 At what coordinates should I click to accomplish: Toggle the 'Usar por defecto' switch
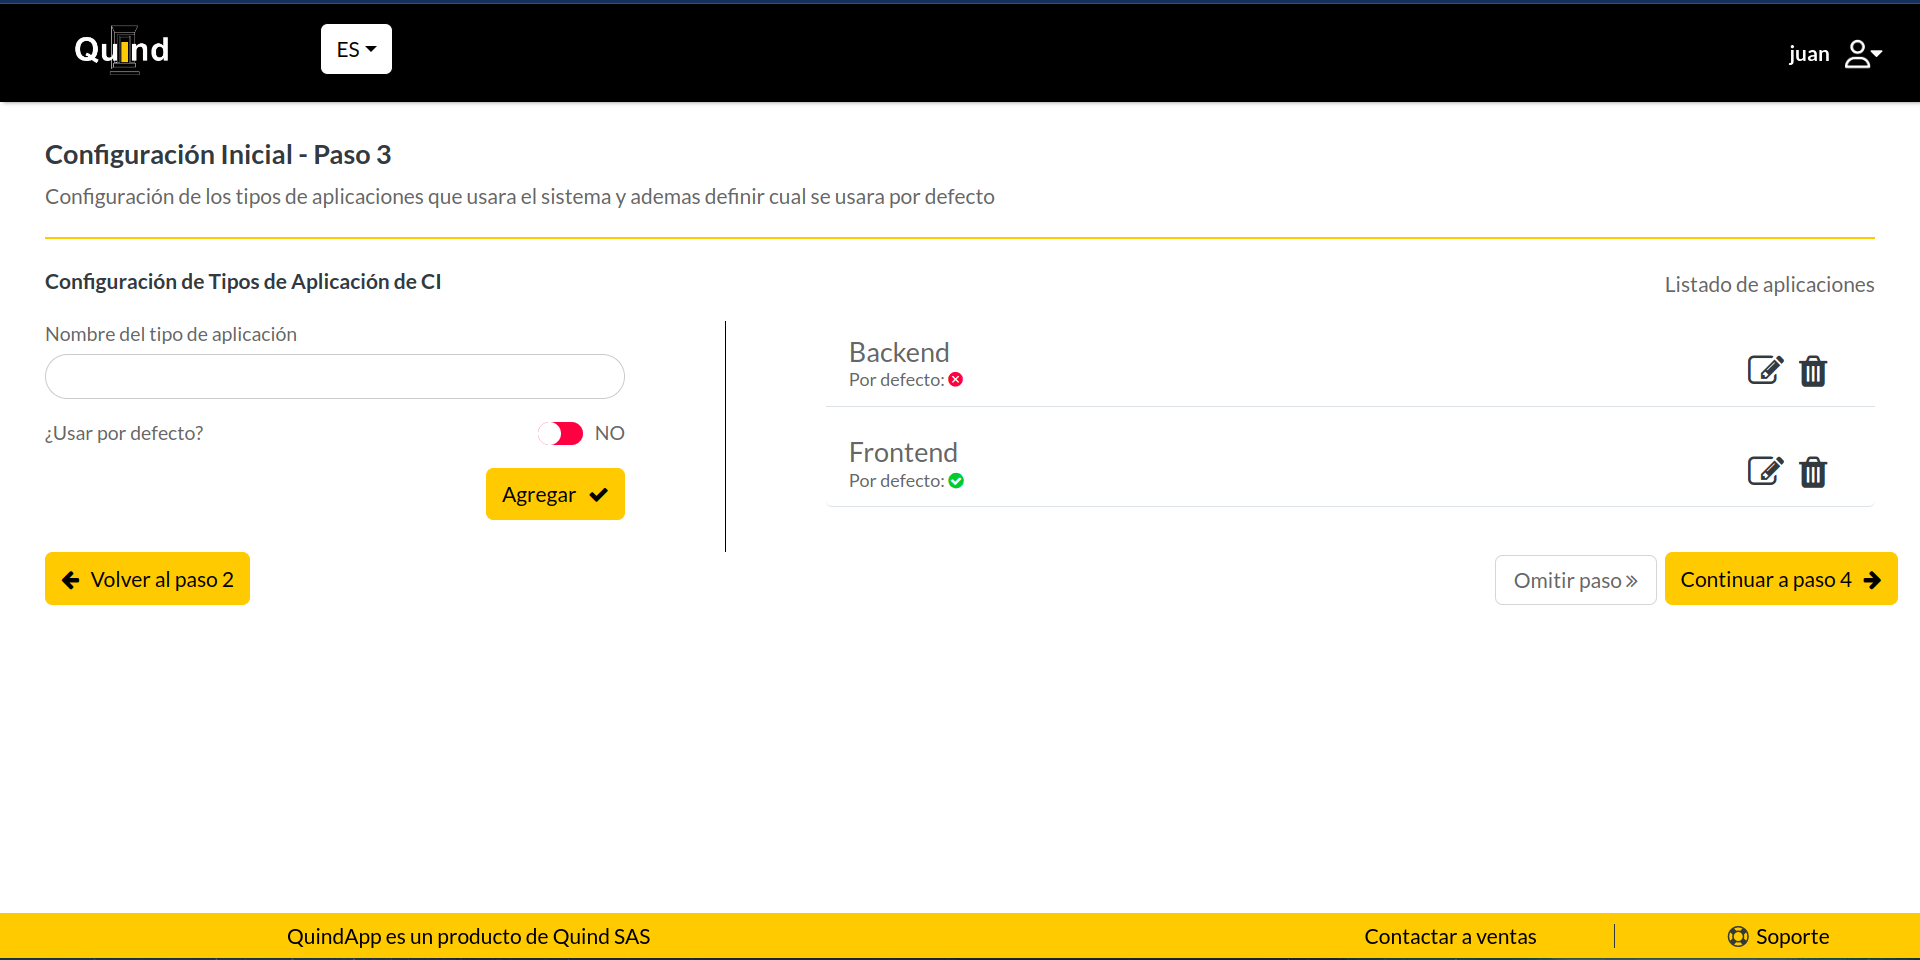coord(560,433)
